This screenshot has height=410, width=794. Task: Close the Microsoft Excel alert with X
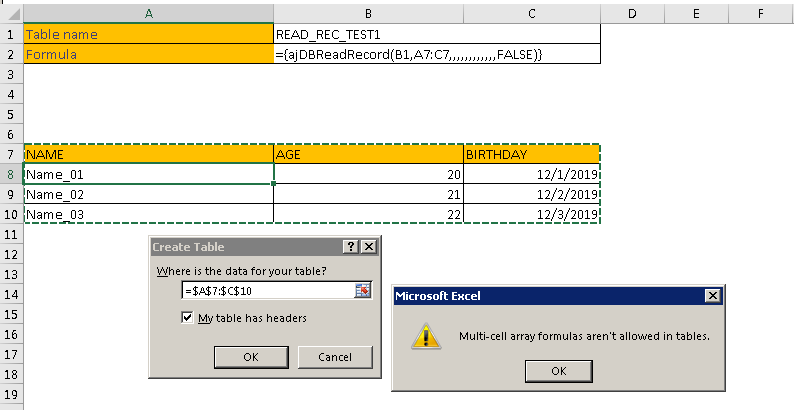pyautogui.click(x=712, y=296)
